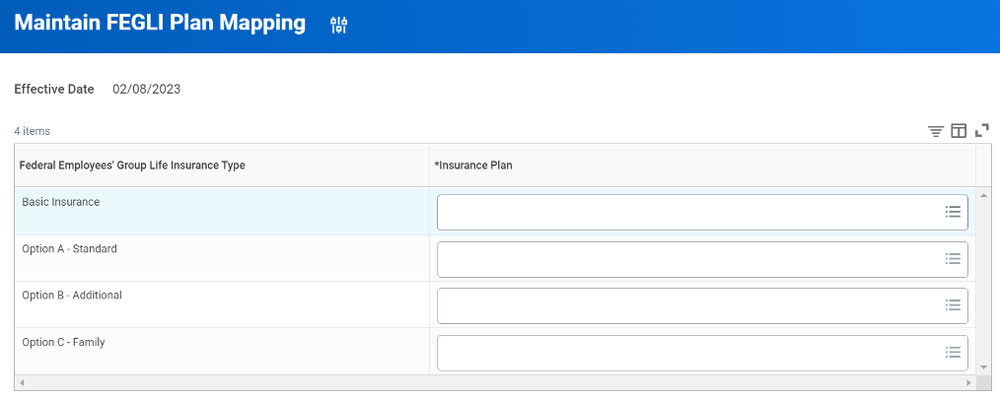Select the Option B - Additional row label
The height and width of the screenshot is (399, 1000).
[72, 295]
